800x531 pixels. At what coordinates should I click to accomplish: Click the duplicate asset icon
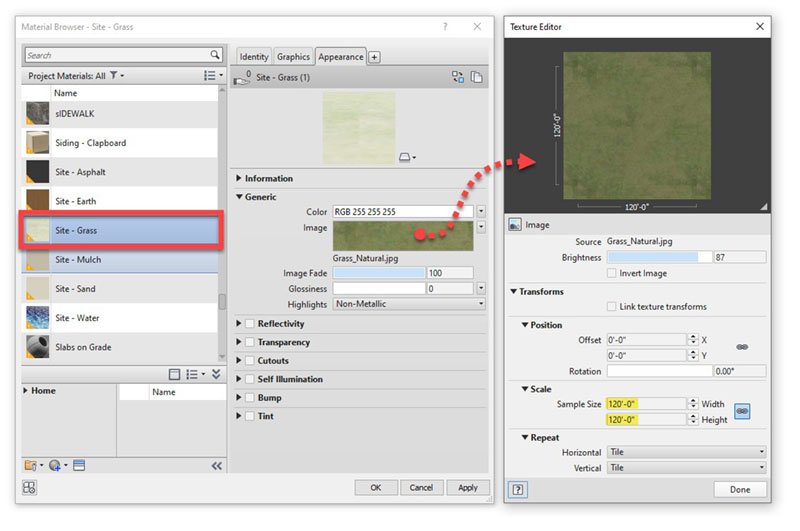[x=477, y=77]
